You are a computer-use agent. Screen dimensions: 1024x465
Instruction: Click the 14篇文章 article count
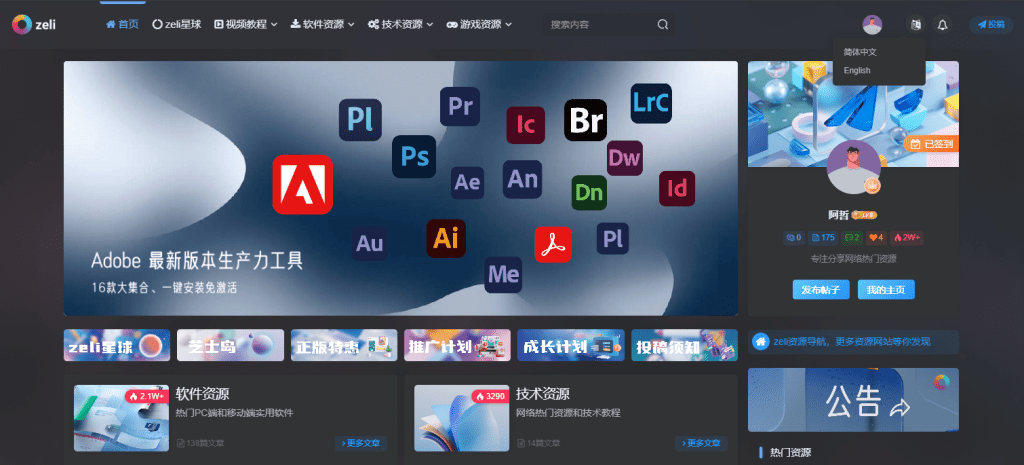point(539,443)
